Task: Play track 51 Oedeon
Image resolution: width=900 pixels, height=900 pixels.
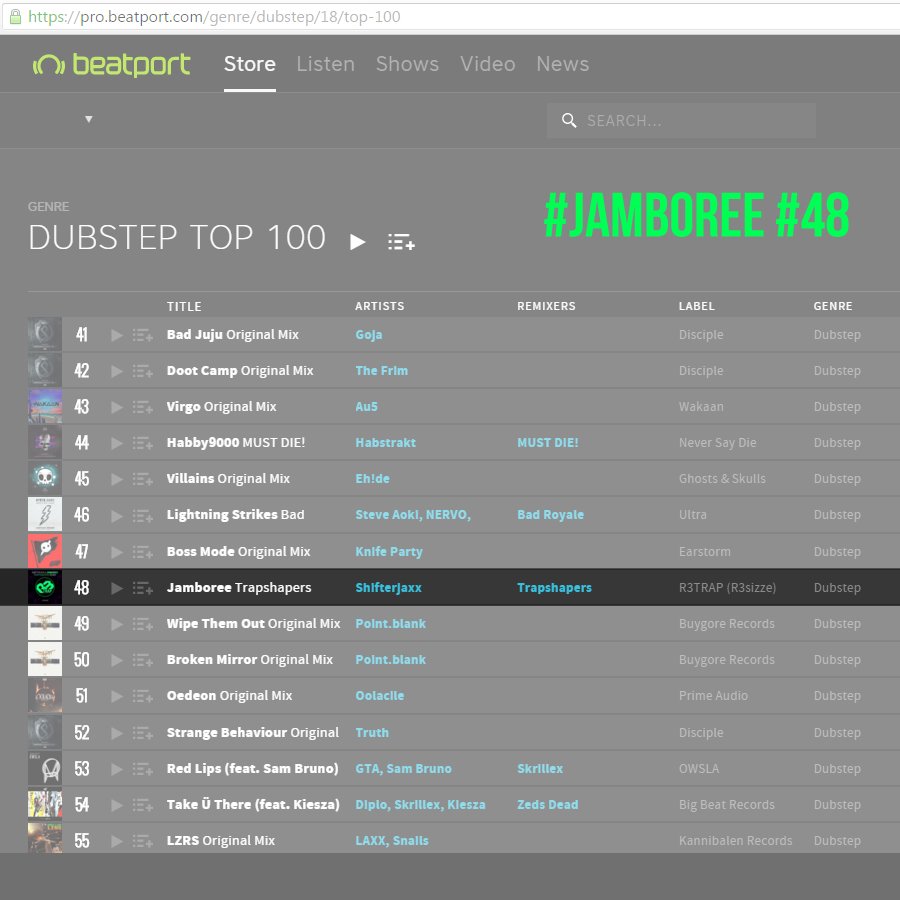Action: click(117, 696)
